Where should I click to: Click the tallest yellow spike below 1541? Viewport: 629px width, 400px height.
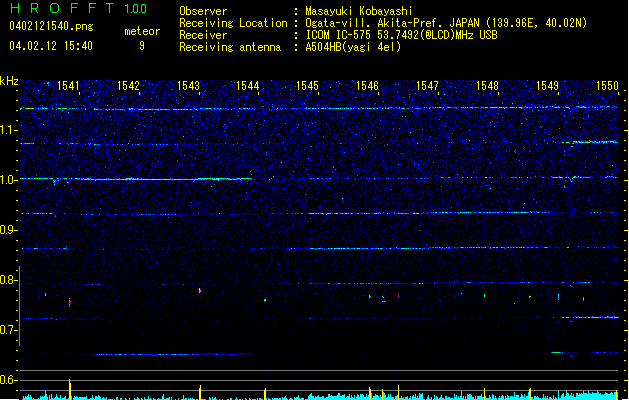70,389
